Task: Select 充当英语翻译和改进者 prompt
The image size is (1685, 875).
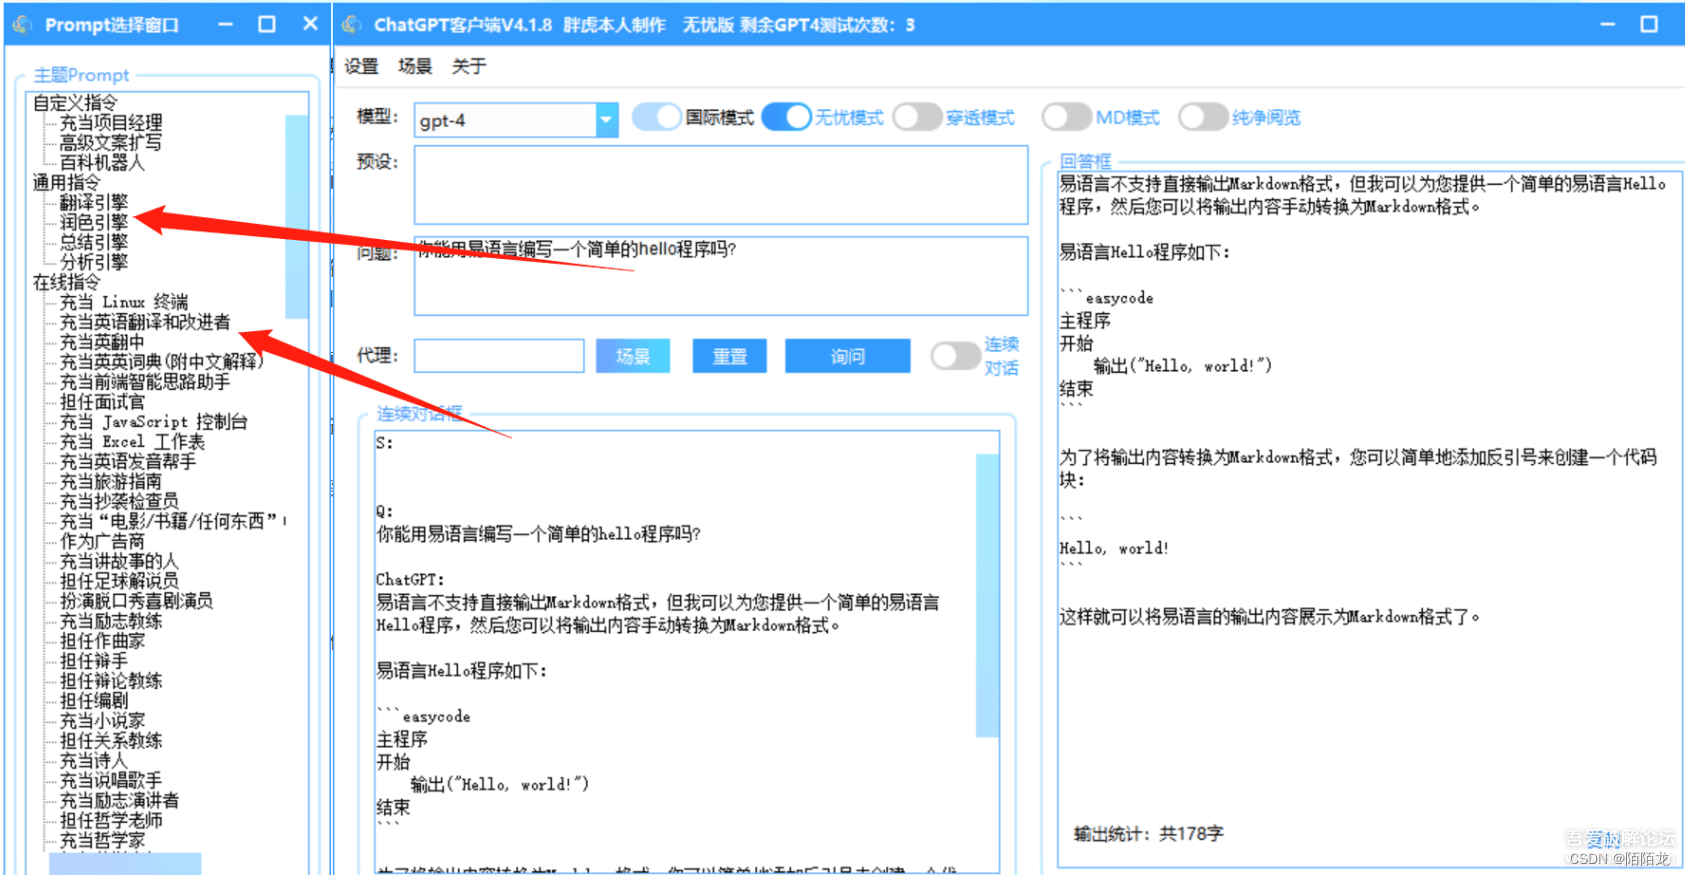Action: point(145,322)
